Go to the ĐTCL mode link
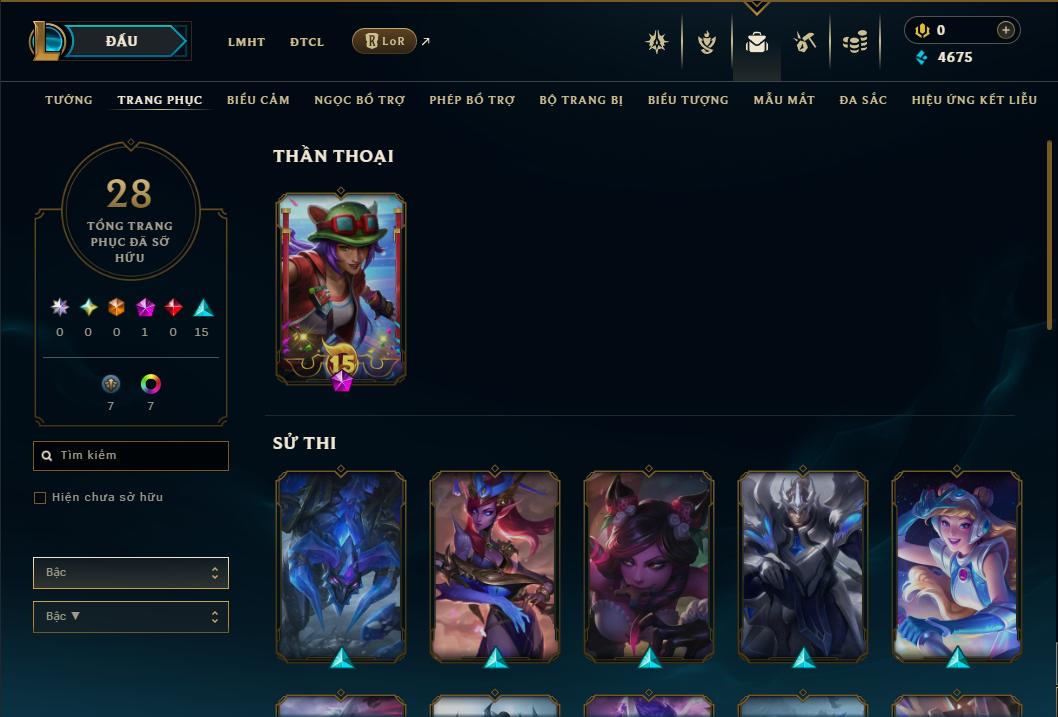Image resolution: width=1058 pixels, height=717 pixels. tap(307, 42)
